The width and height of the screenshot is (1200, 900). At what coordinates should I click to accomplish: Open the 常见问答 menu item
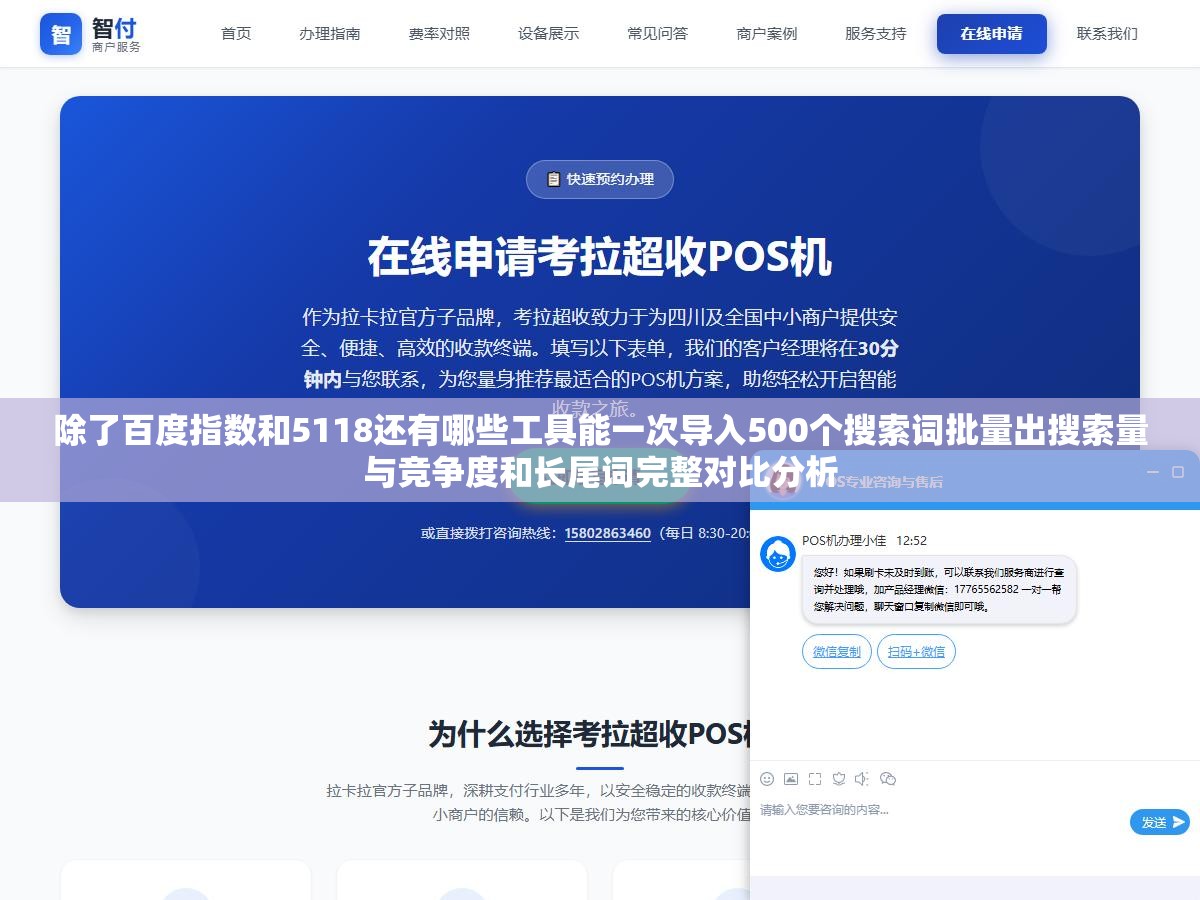[x=658, y=34]
